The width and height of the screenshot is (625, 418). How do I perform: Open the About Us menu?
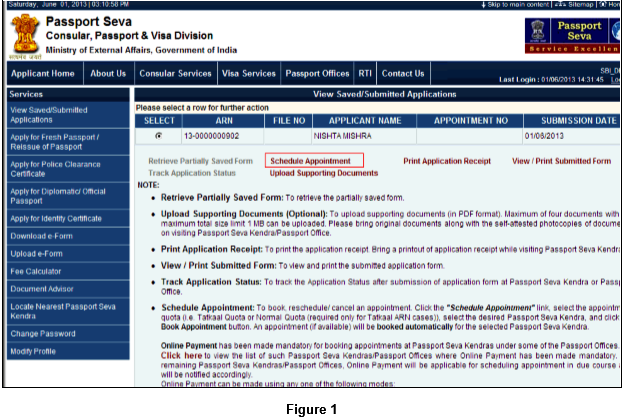pyautogui.click(x=108, y=73)
